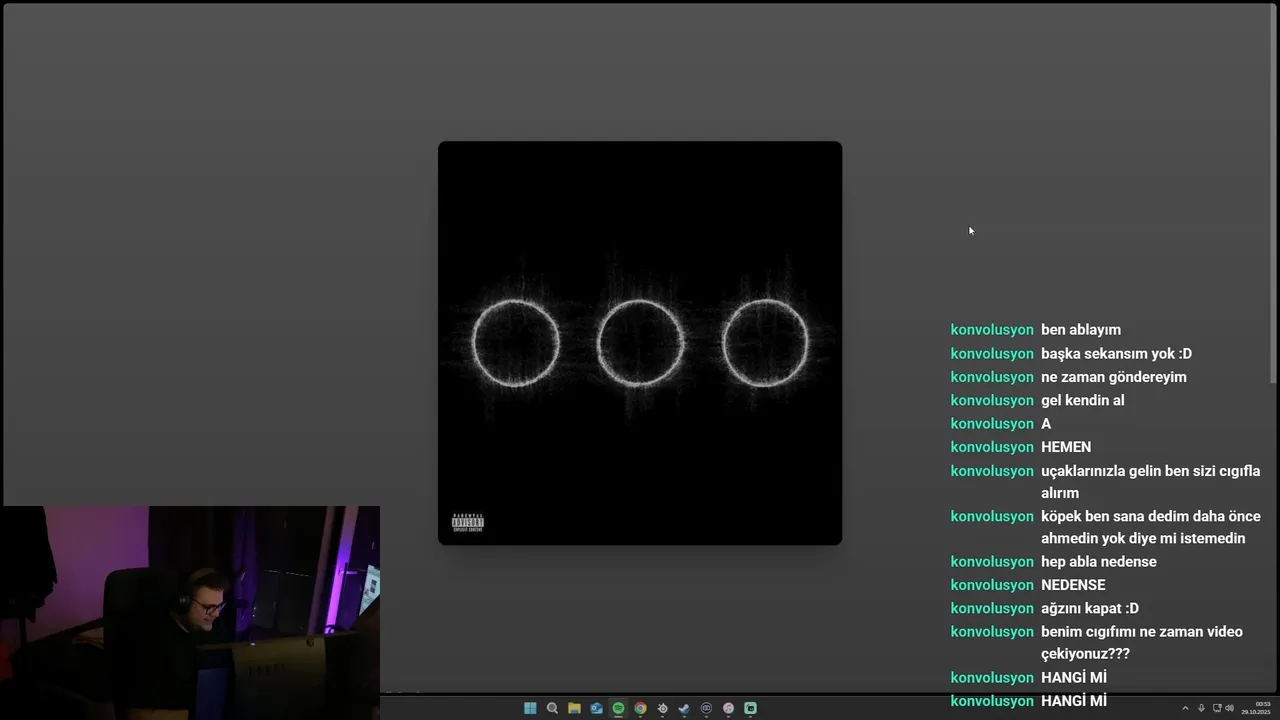Open the round purple taskbar app icon
Screen dimensions: 1280x720
tap(706, 708)
